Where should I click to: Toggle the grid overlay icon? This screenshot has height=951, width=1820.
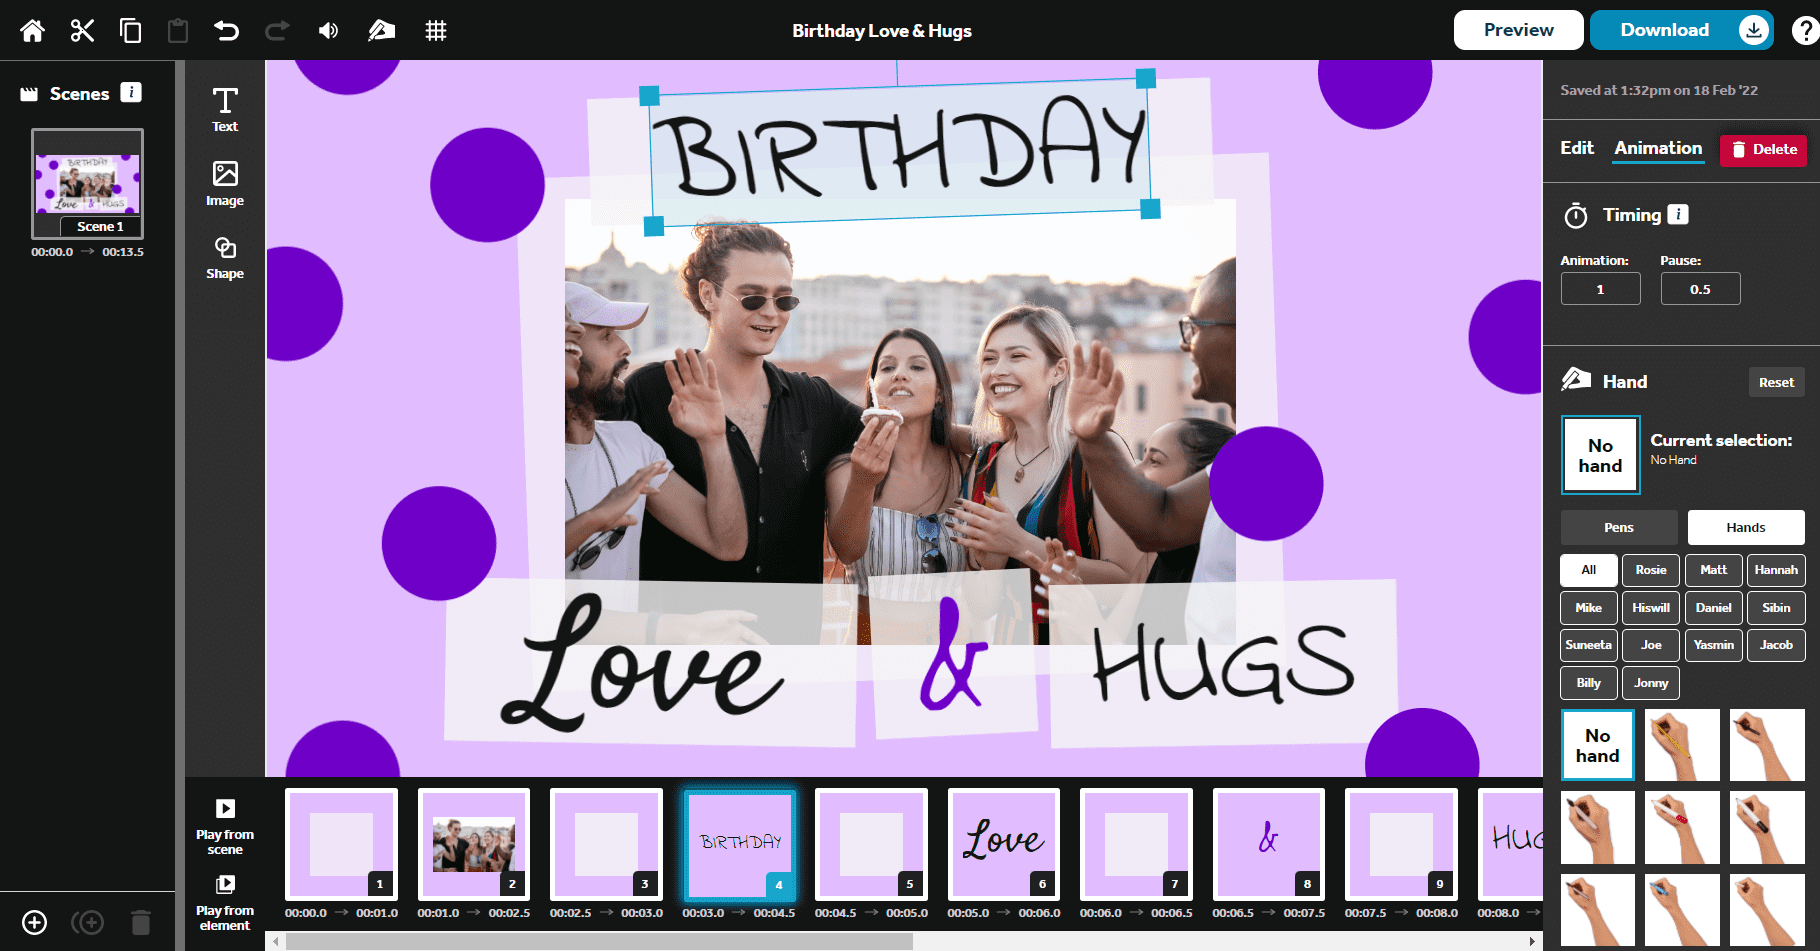(436, 31)
